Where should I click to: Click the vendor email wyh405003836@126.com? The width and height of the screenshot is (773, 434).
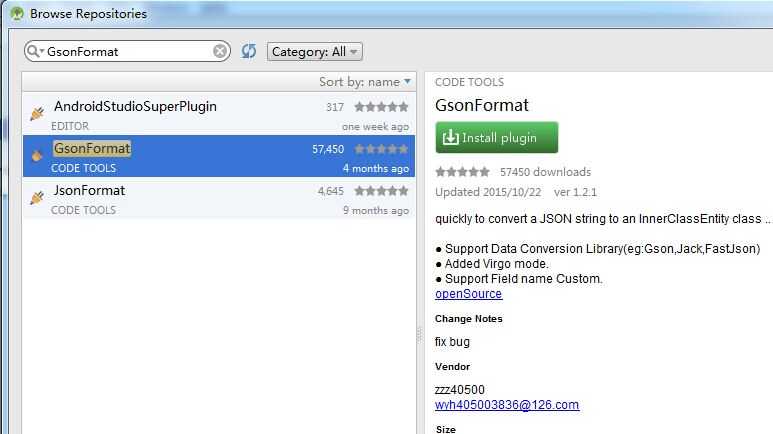507,405
